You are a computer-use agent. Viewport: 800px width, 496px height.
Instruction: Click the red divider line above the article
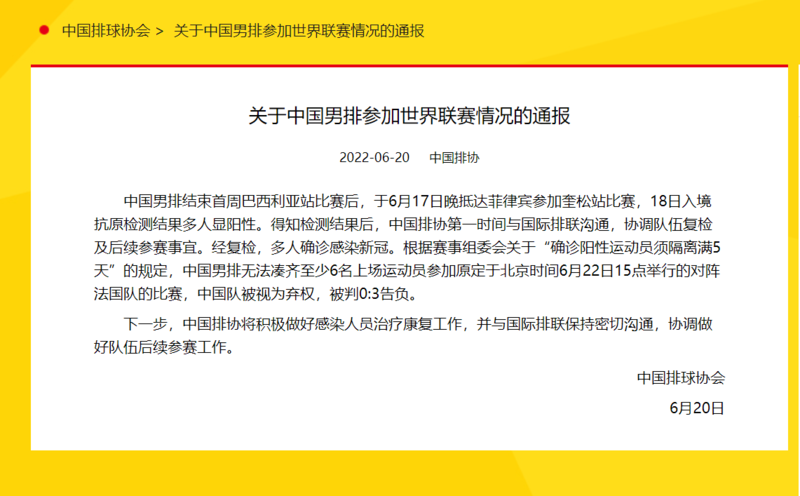click(x=400, y=66)
